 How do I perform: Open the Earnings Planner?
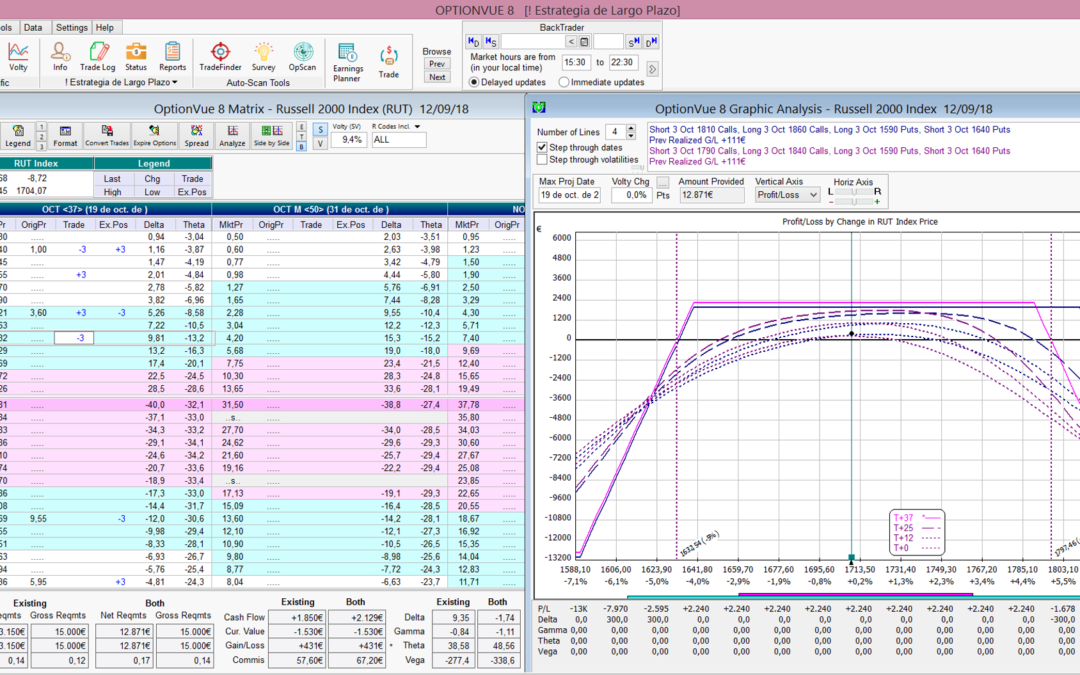[x=348, y=63]
